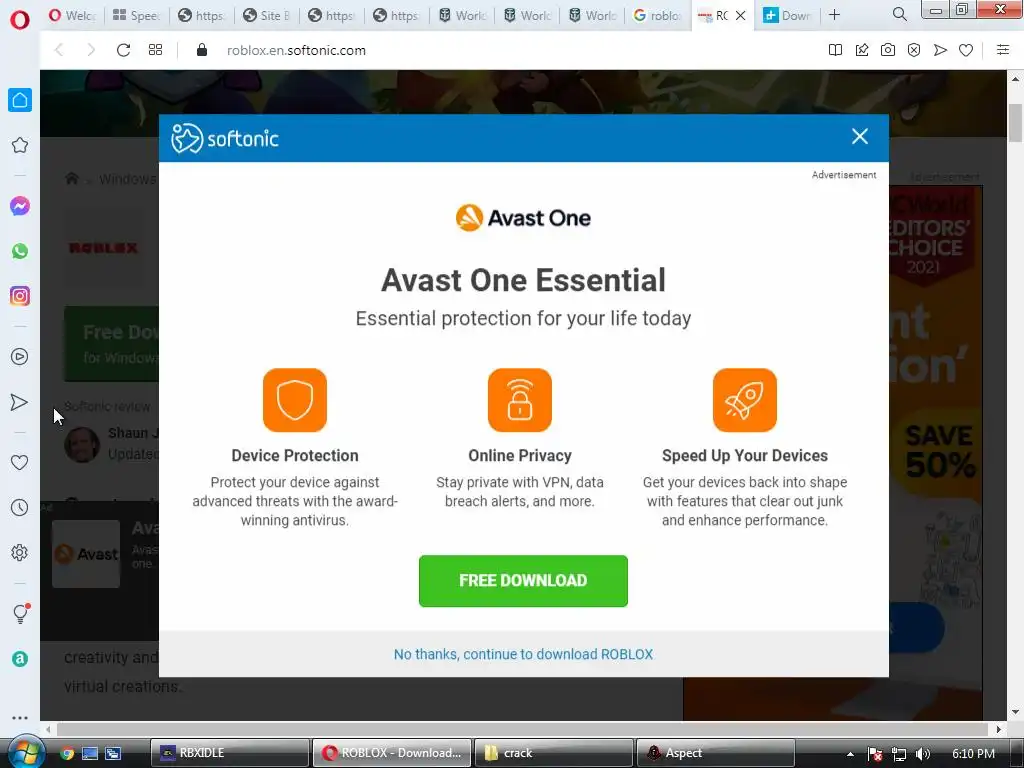Click the volume speaker tray icon
Viewport: 1024px width, 768px height.
click(x=922, y=754)
